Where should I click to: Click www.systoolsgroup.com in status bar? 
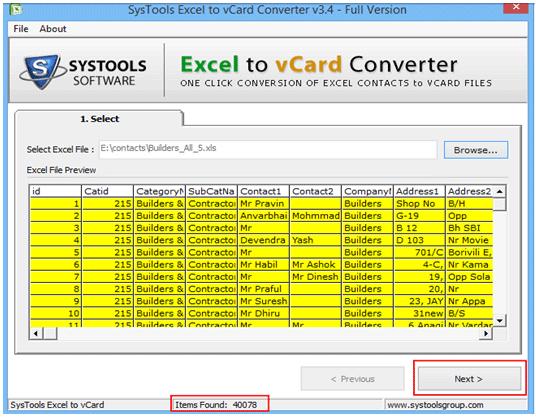[x=435, y=405]
